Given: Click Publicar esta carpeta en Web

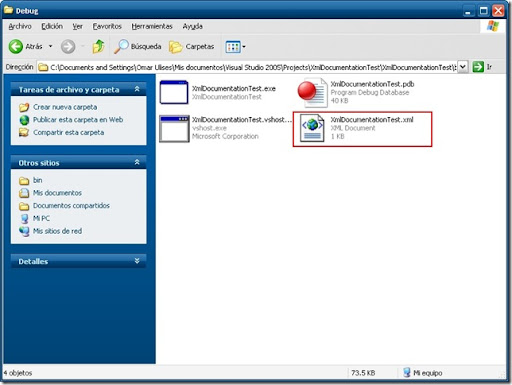Looking at the screenshot, I should pos(78,120).
